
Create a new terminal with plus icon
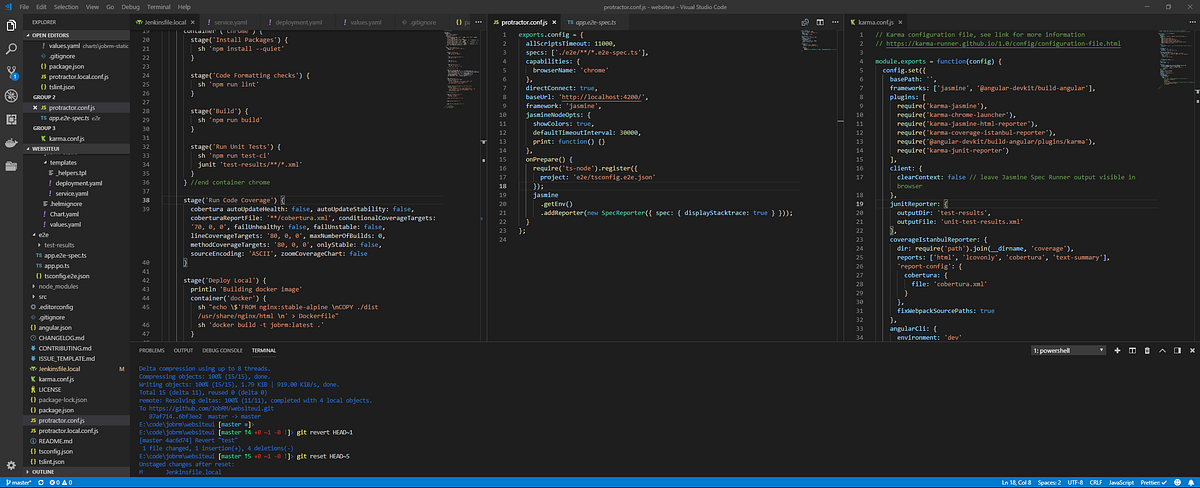(x=1117, y=351)
